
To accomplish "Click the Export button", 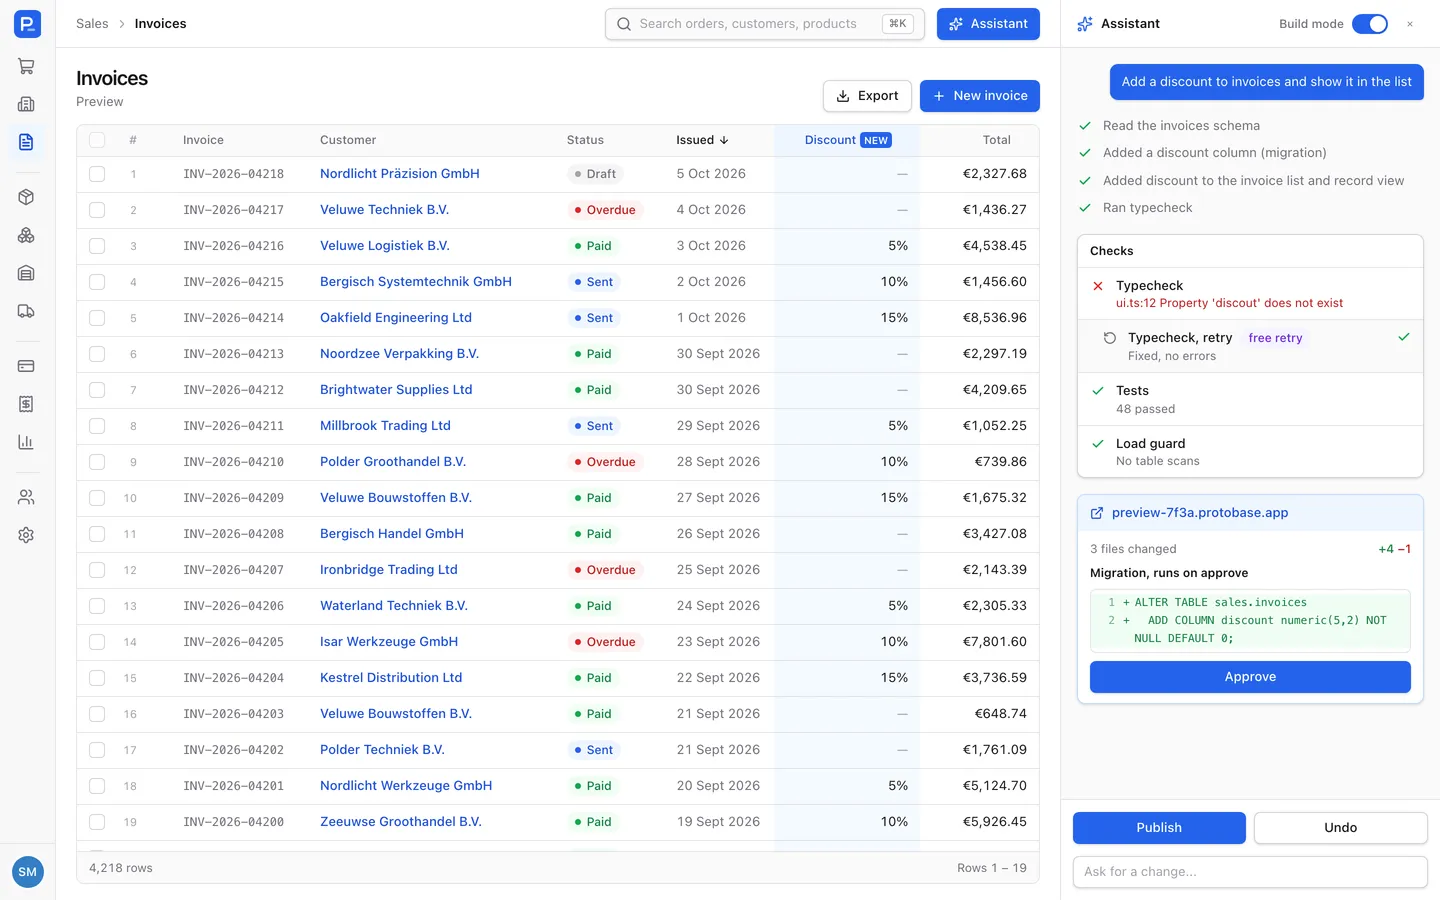I will (x=867, y=96).
